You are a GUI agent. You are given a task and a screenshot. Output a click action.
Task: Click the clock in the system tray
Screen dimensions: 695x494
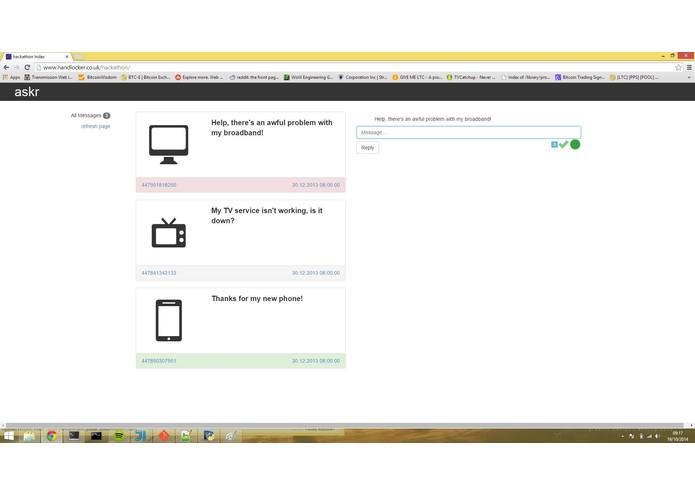click(x=678, y=436)
